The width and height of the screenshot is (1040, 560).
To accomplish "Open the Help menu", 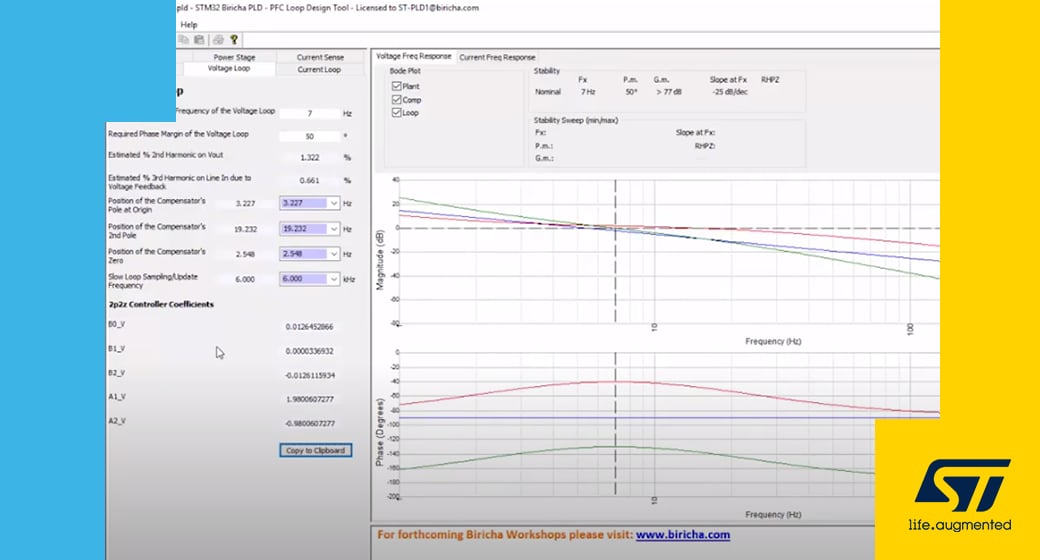I will (x=188, y=24).
